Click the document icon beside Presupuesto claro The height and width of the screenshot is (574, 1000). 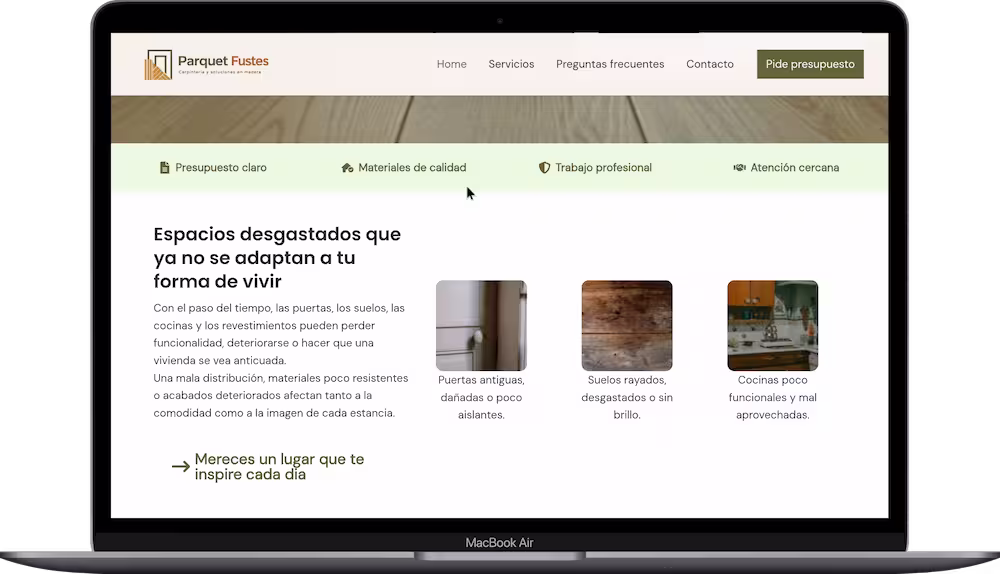coord(165,168)
